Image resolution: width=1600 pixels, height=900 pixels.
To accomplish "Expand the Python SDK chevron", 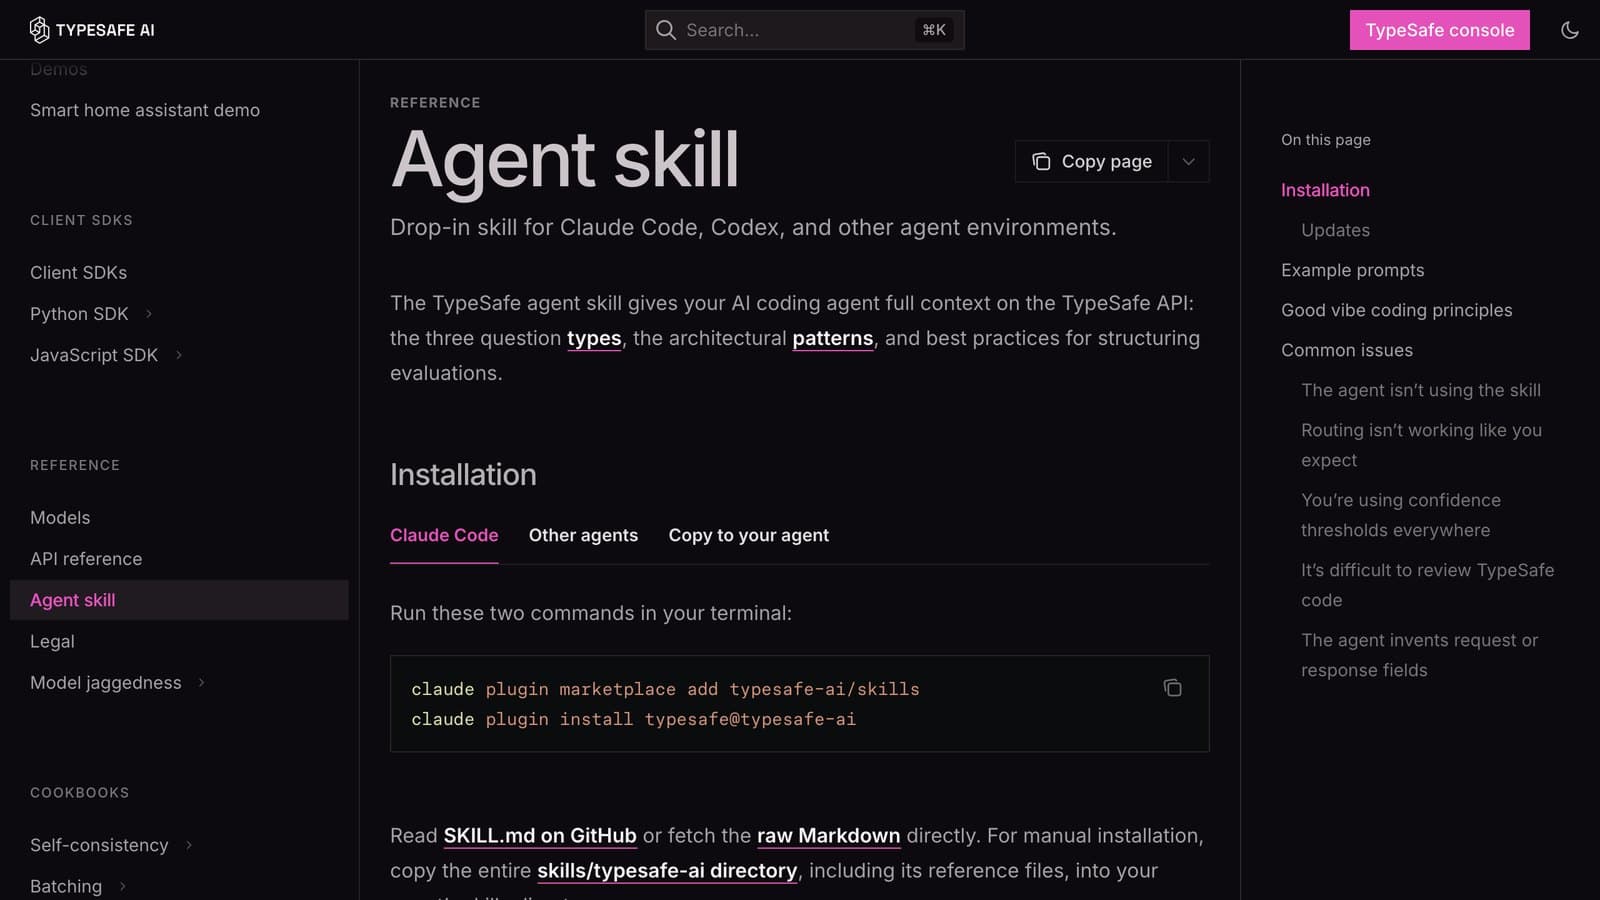I will click(x=149, y=314).
